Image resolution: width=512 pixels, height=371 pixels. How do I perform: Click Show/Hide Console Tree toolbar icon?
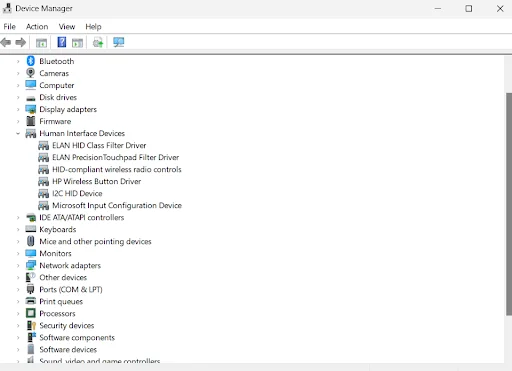click(41, 43)
